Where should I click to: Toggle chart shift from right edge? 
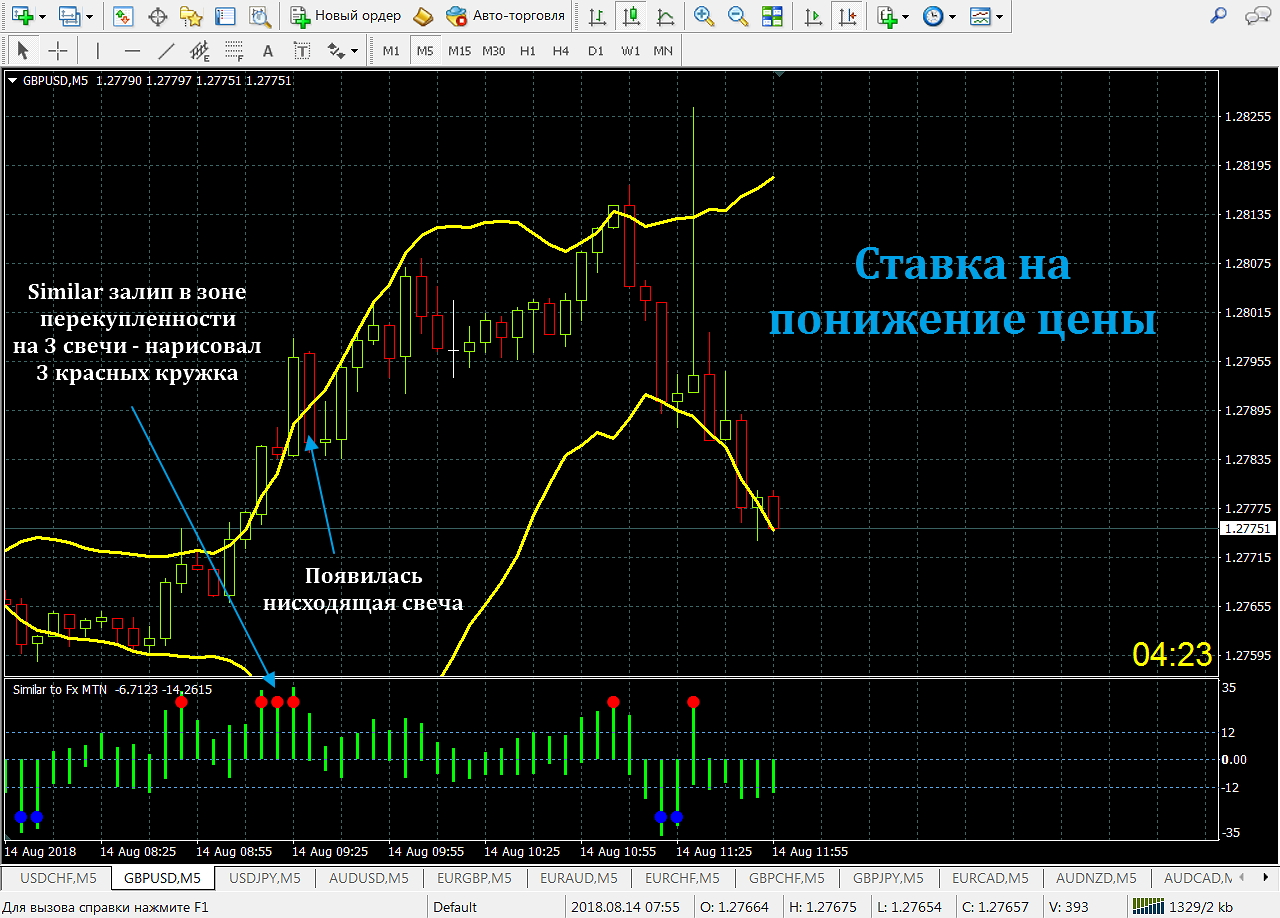[848, 16]
